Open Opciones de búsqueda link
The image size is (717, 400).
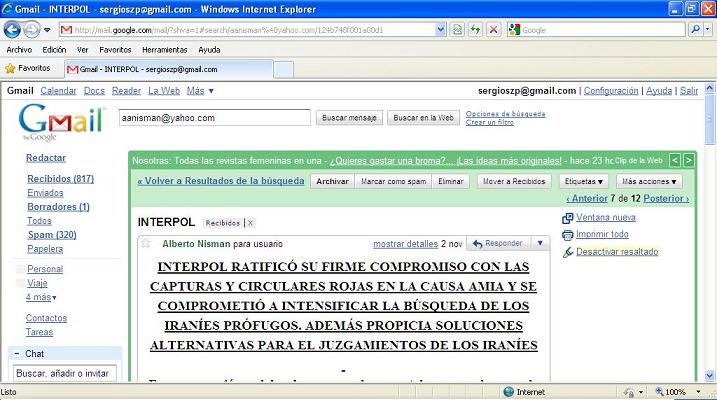505,114
